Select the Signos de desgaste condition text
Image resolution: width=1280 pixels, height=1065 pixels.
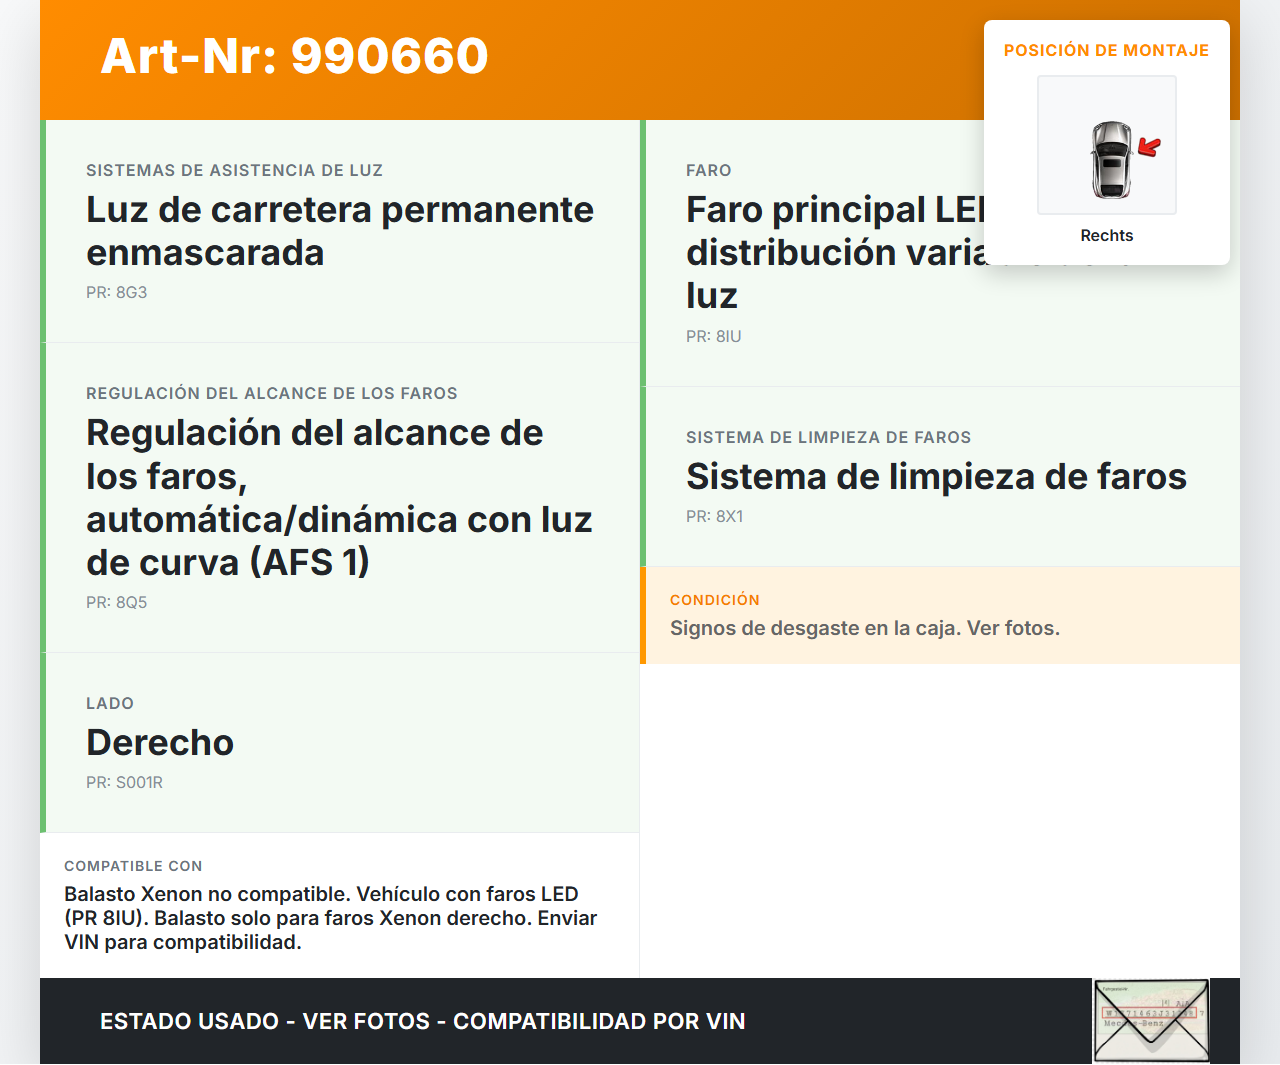(x=864, y=628)
